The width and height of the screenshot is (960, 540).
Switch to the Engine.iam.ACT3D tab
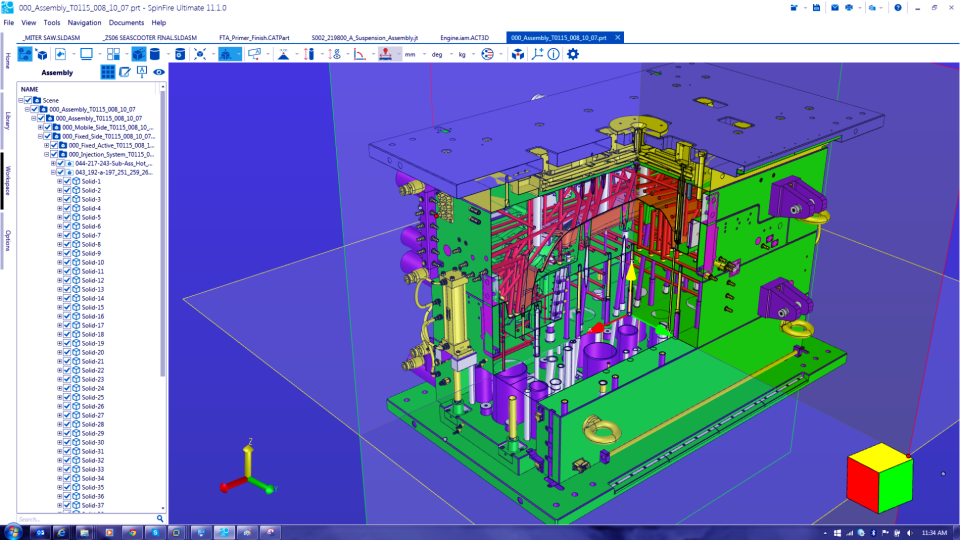click(465, 37)
